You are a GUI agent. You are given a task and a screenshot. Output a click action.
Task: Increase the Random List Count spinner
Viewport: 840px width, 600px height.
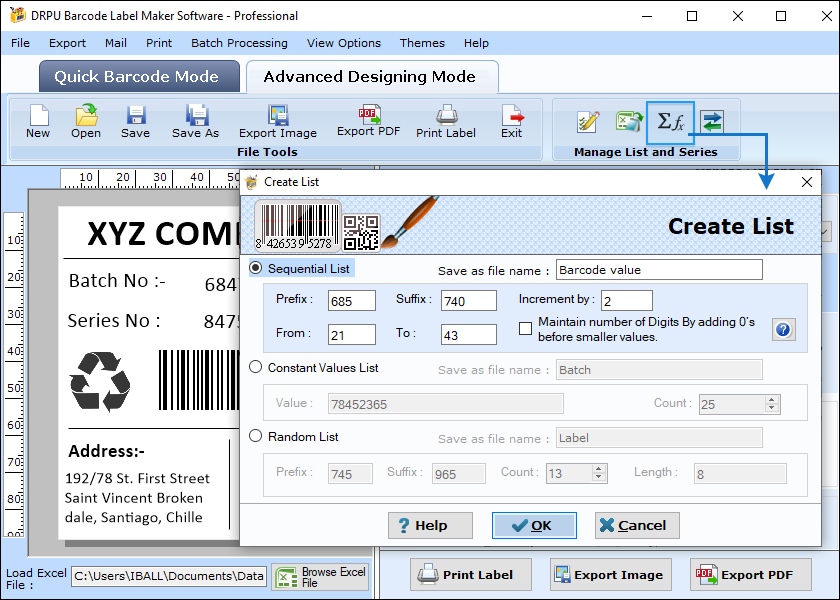coord(598,469)
